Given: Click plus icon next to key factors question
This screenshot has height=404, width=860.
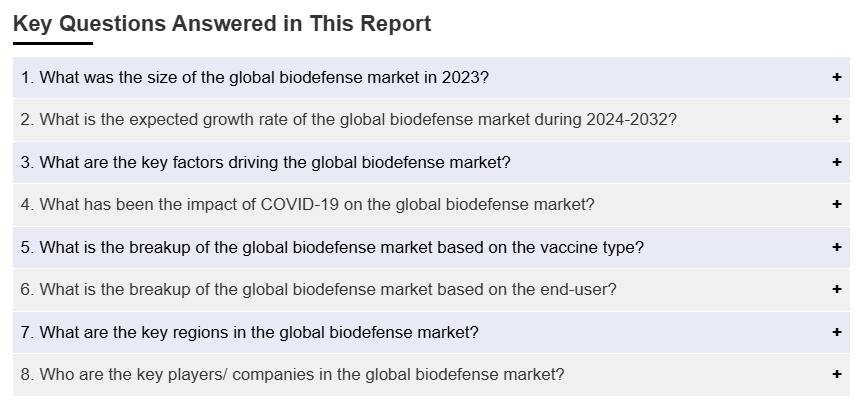Looking at the screenshot, I should point(836,162).
